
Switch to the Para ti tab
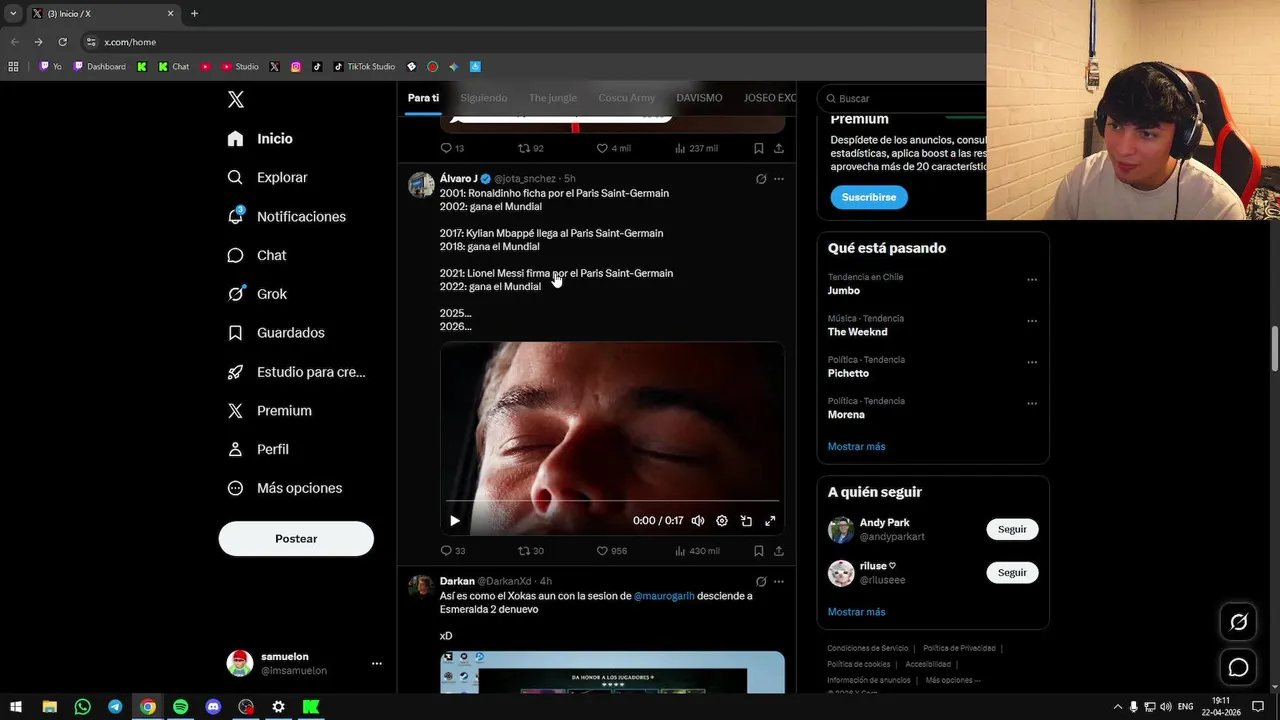[x=423, y=98]
